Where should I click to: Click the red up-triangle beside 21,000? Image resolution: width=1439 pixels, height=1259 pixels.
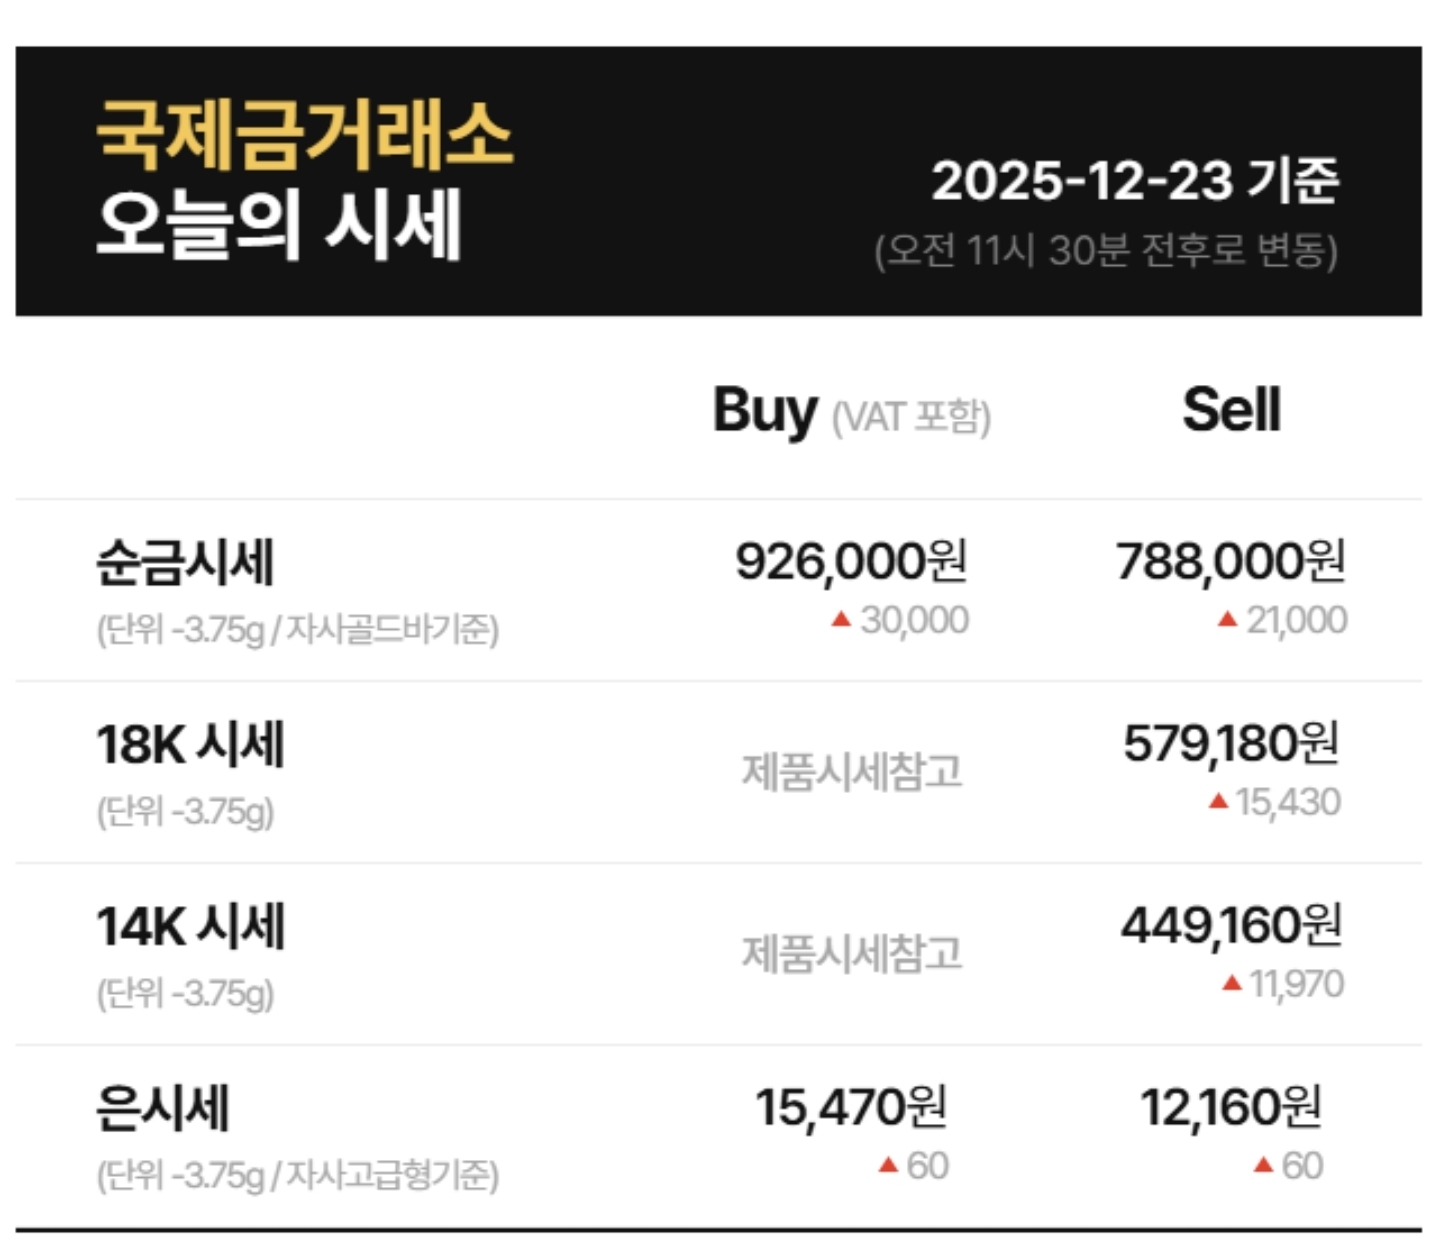(1227, 620)
